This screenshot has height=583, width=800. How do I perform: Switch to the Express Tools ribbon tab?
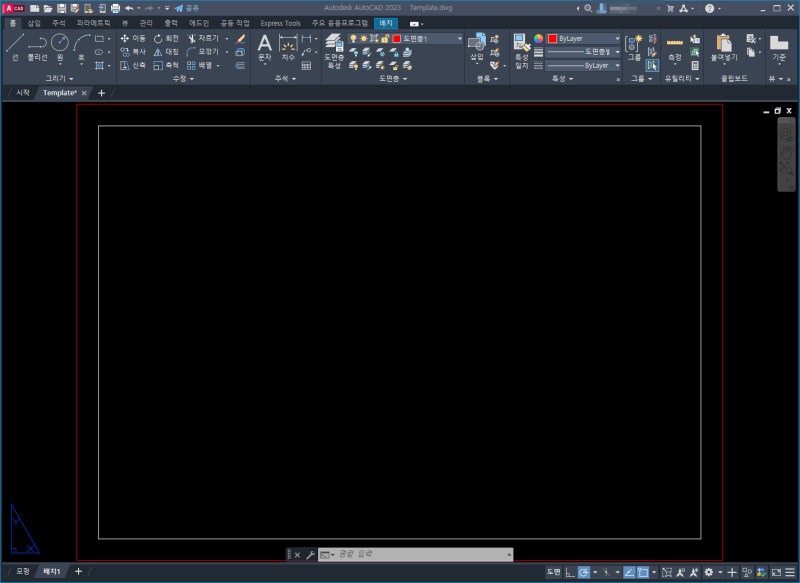[279, 22]
